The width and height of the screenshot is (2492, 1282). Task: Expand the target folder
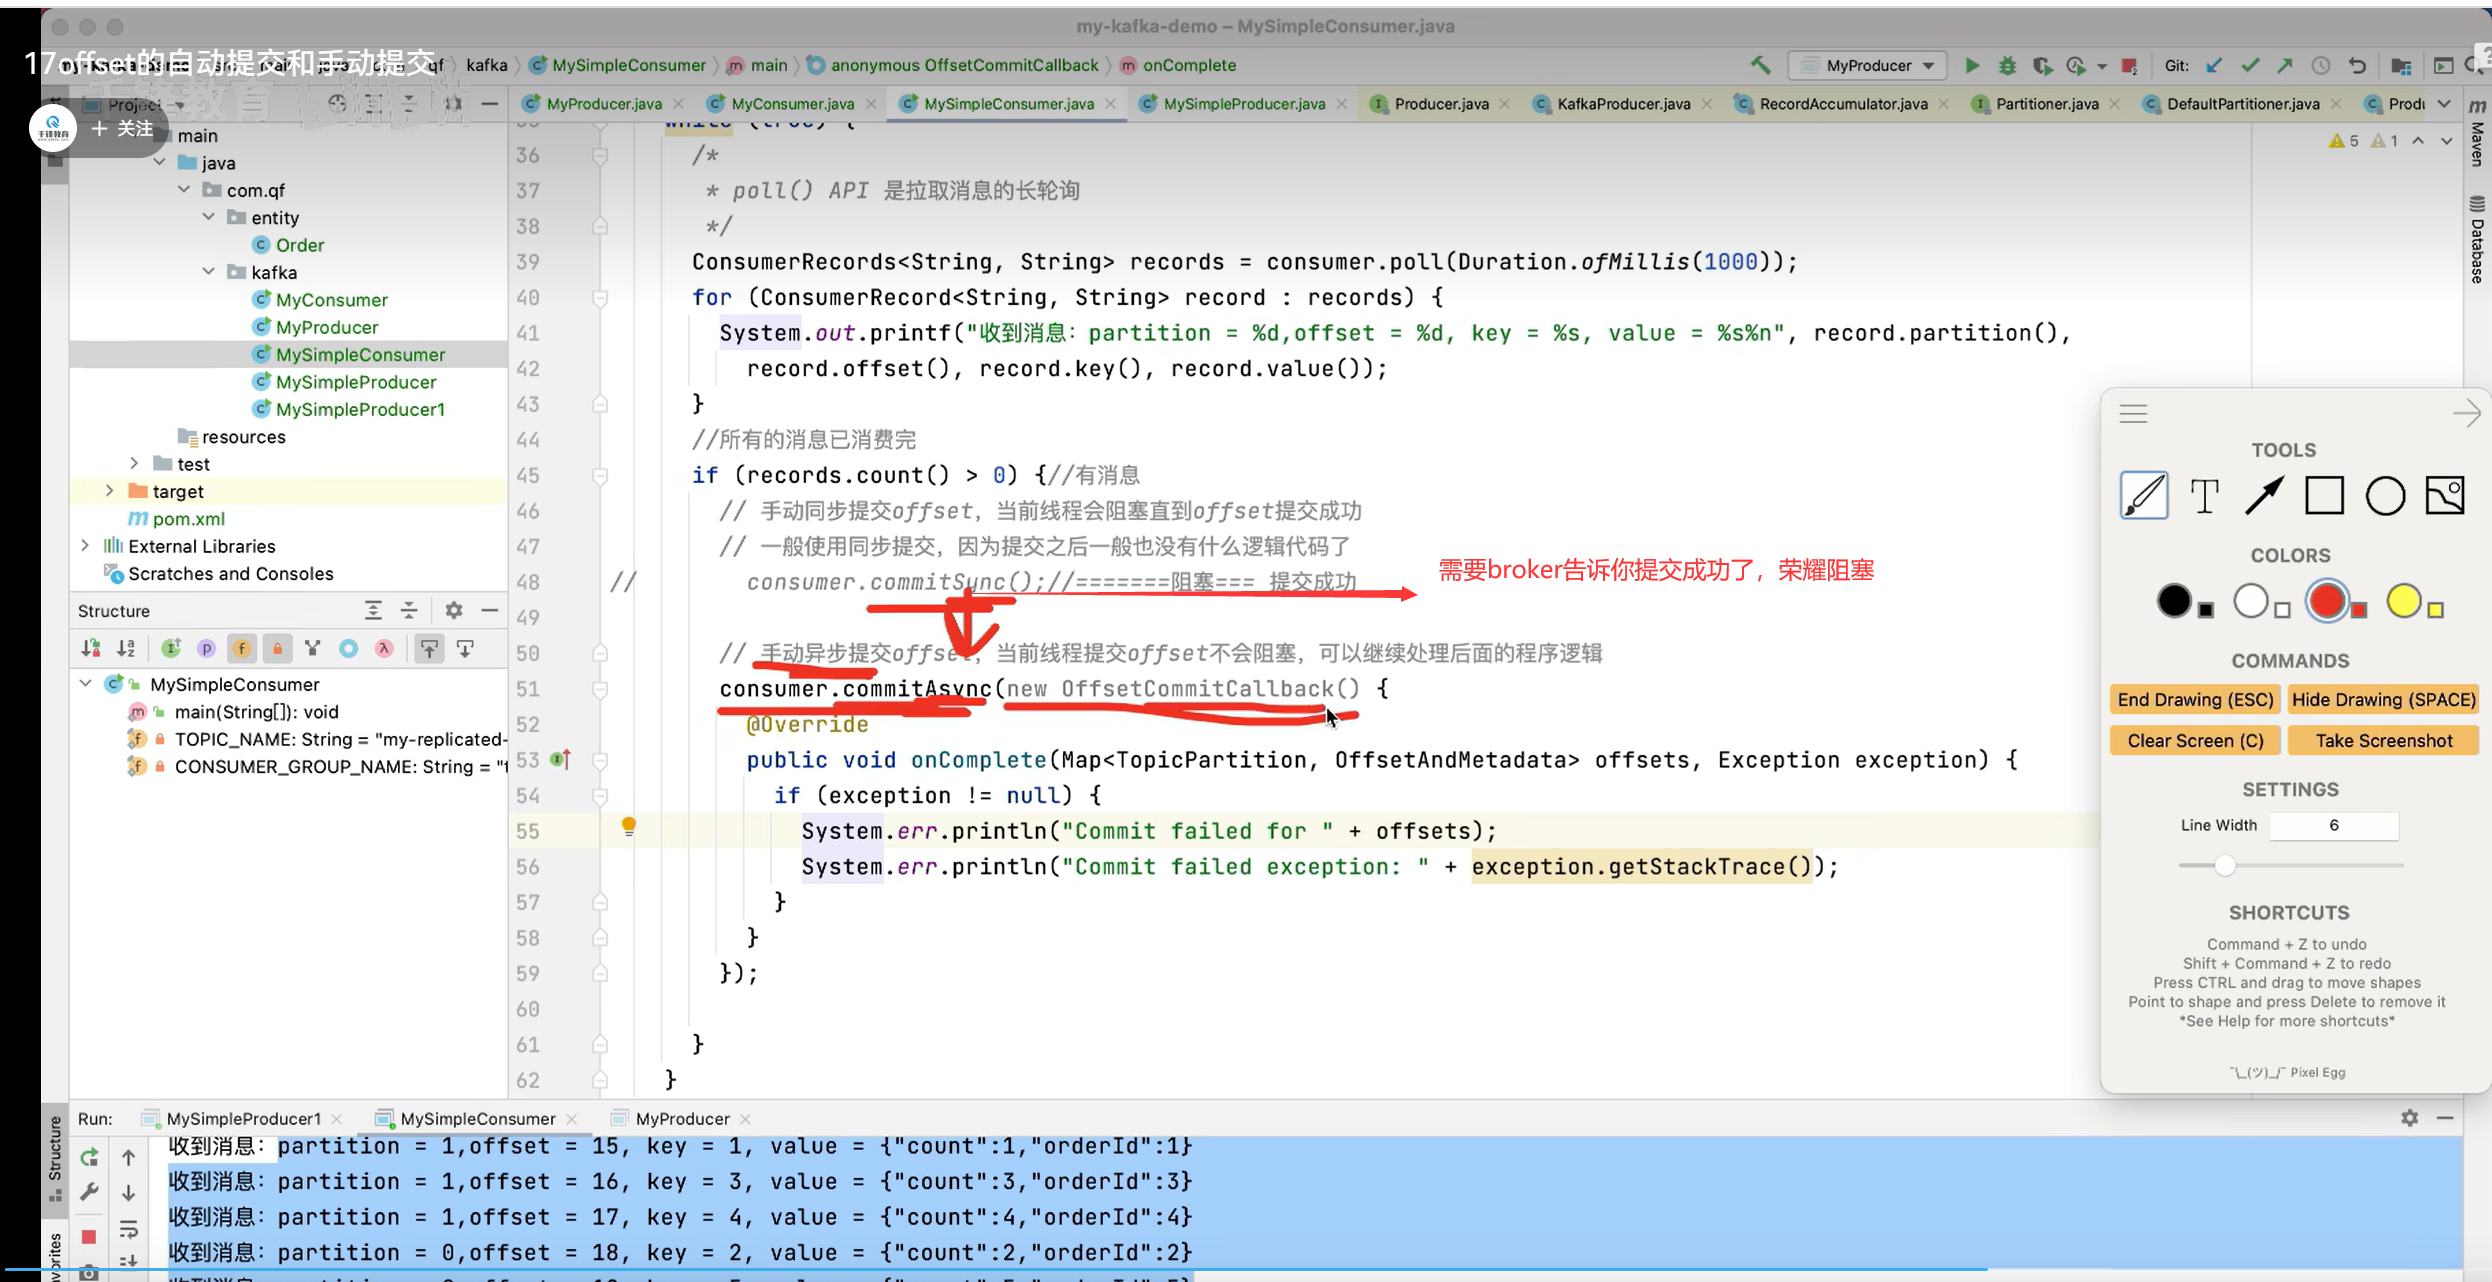pos(110,491)
